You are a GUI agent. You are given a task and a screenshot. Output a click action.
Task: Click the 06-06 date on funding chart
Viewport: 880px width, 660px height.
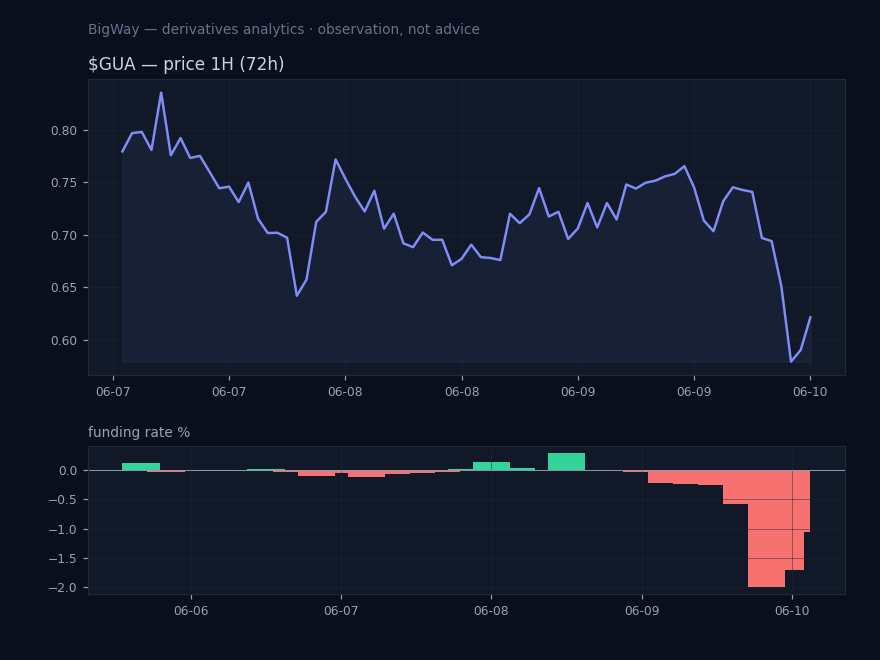click(191, 611)
